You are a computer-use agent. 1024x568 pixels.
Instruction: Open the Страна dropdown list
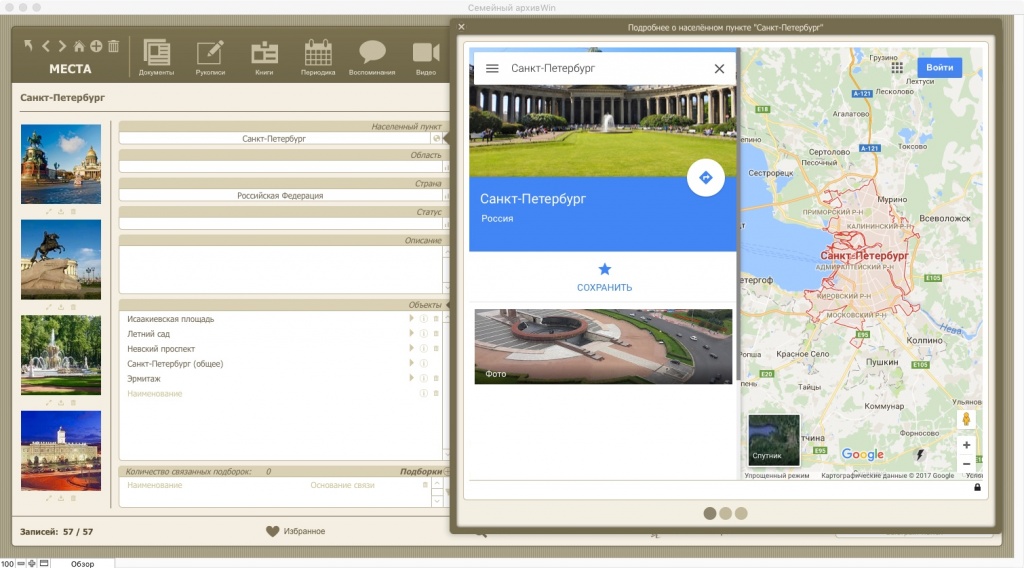447,195
